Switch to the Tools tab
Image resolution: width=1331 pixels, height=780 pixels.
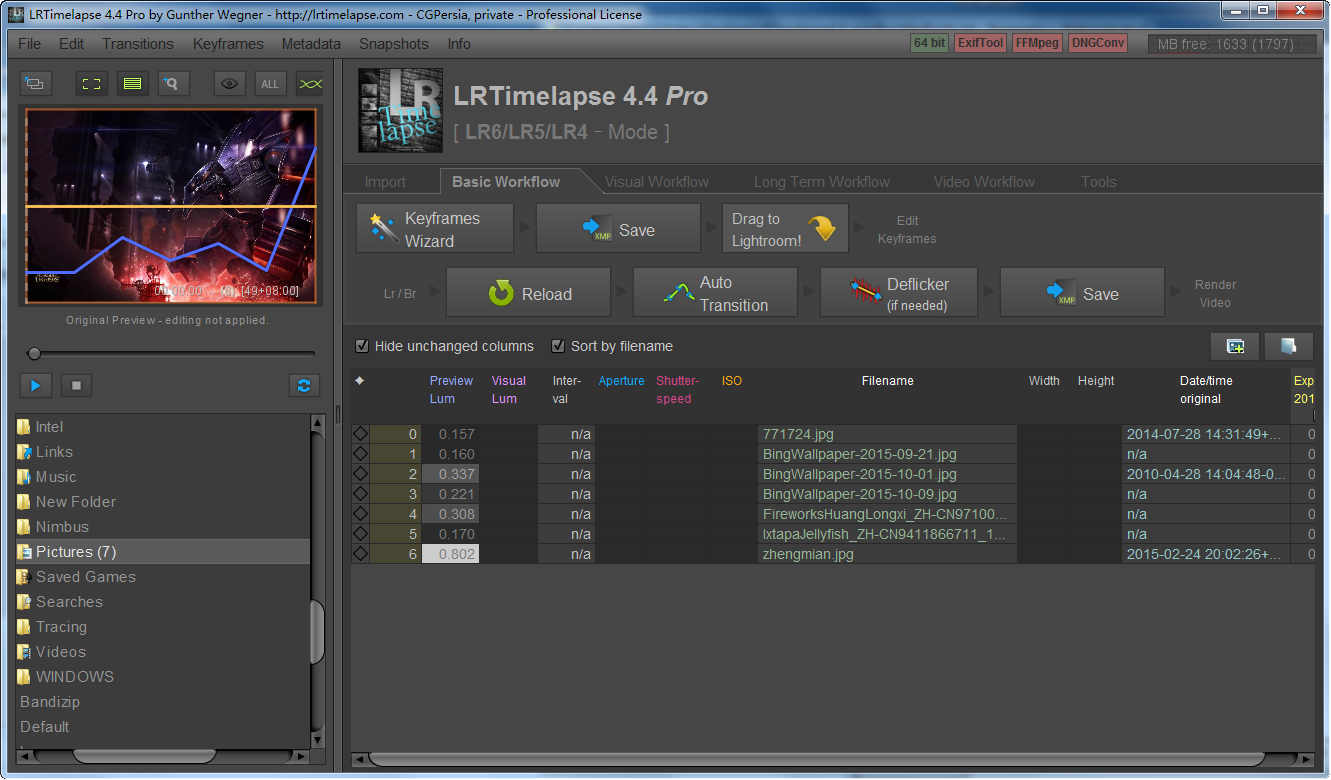click(x=1098, y=182)
